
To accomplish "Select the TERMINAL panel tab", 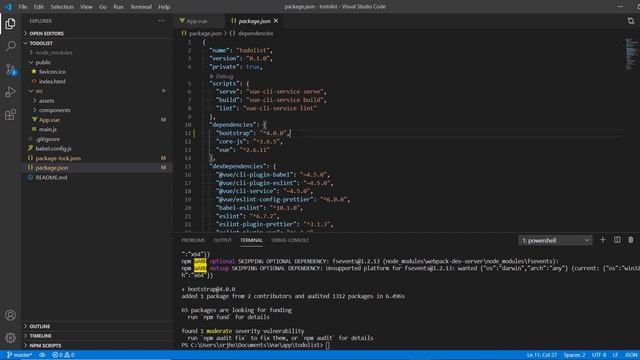I will 251,240.
